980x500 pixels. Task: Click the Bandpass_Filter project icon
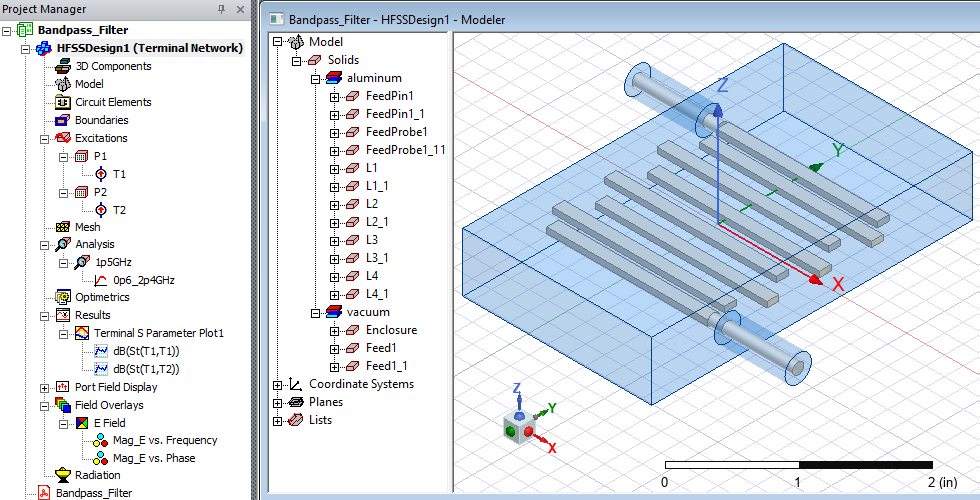25,29
